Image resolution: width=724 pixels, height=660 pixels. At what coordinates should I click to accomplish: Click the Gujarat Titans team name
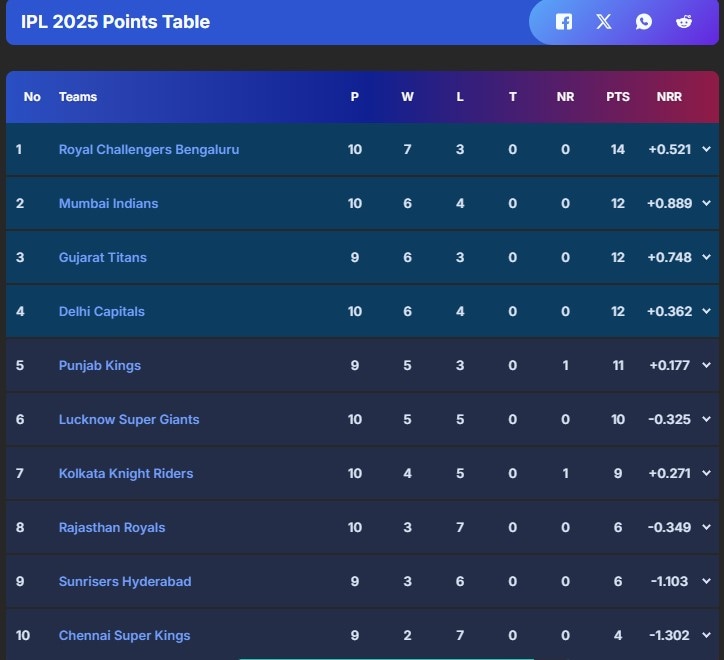102,257
